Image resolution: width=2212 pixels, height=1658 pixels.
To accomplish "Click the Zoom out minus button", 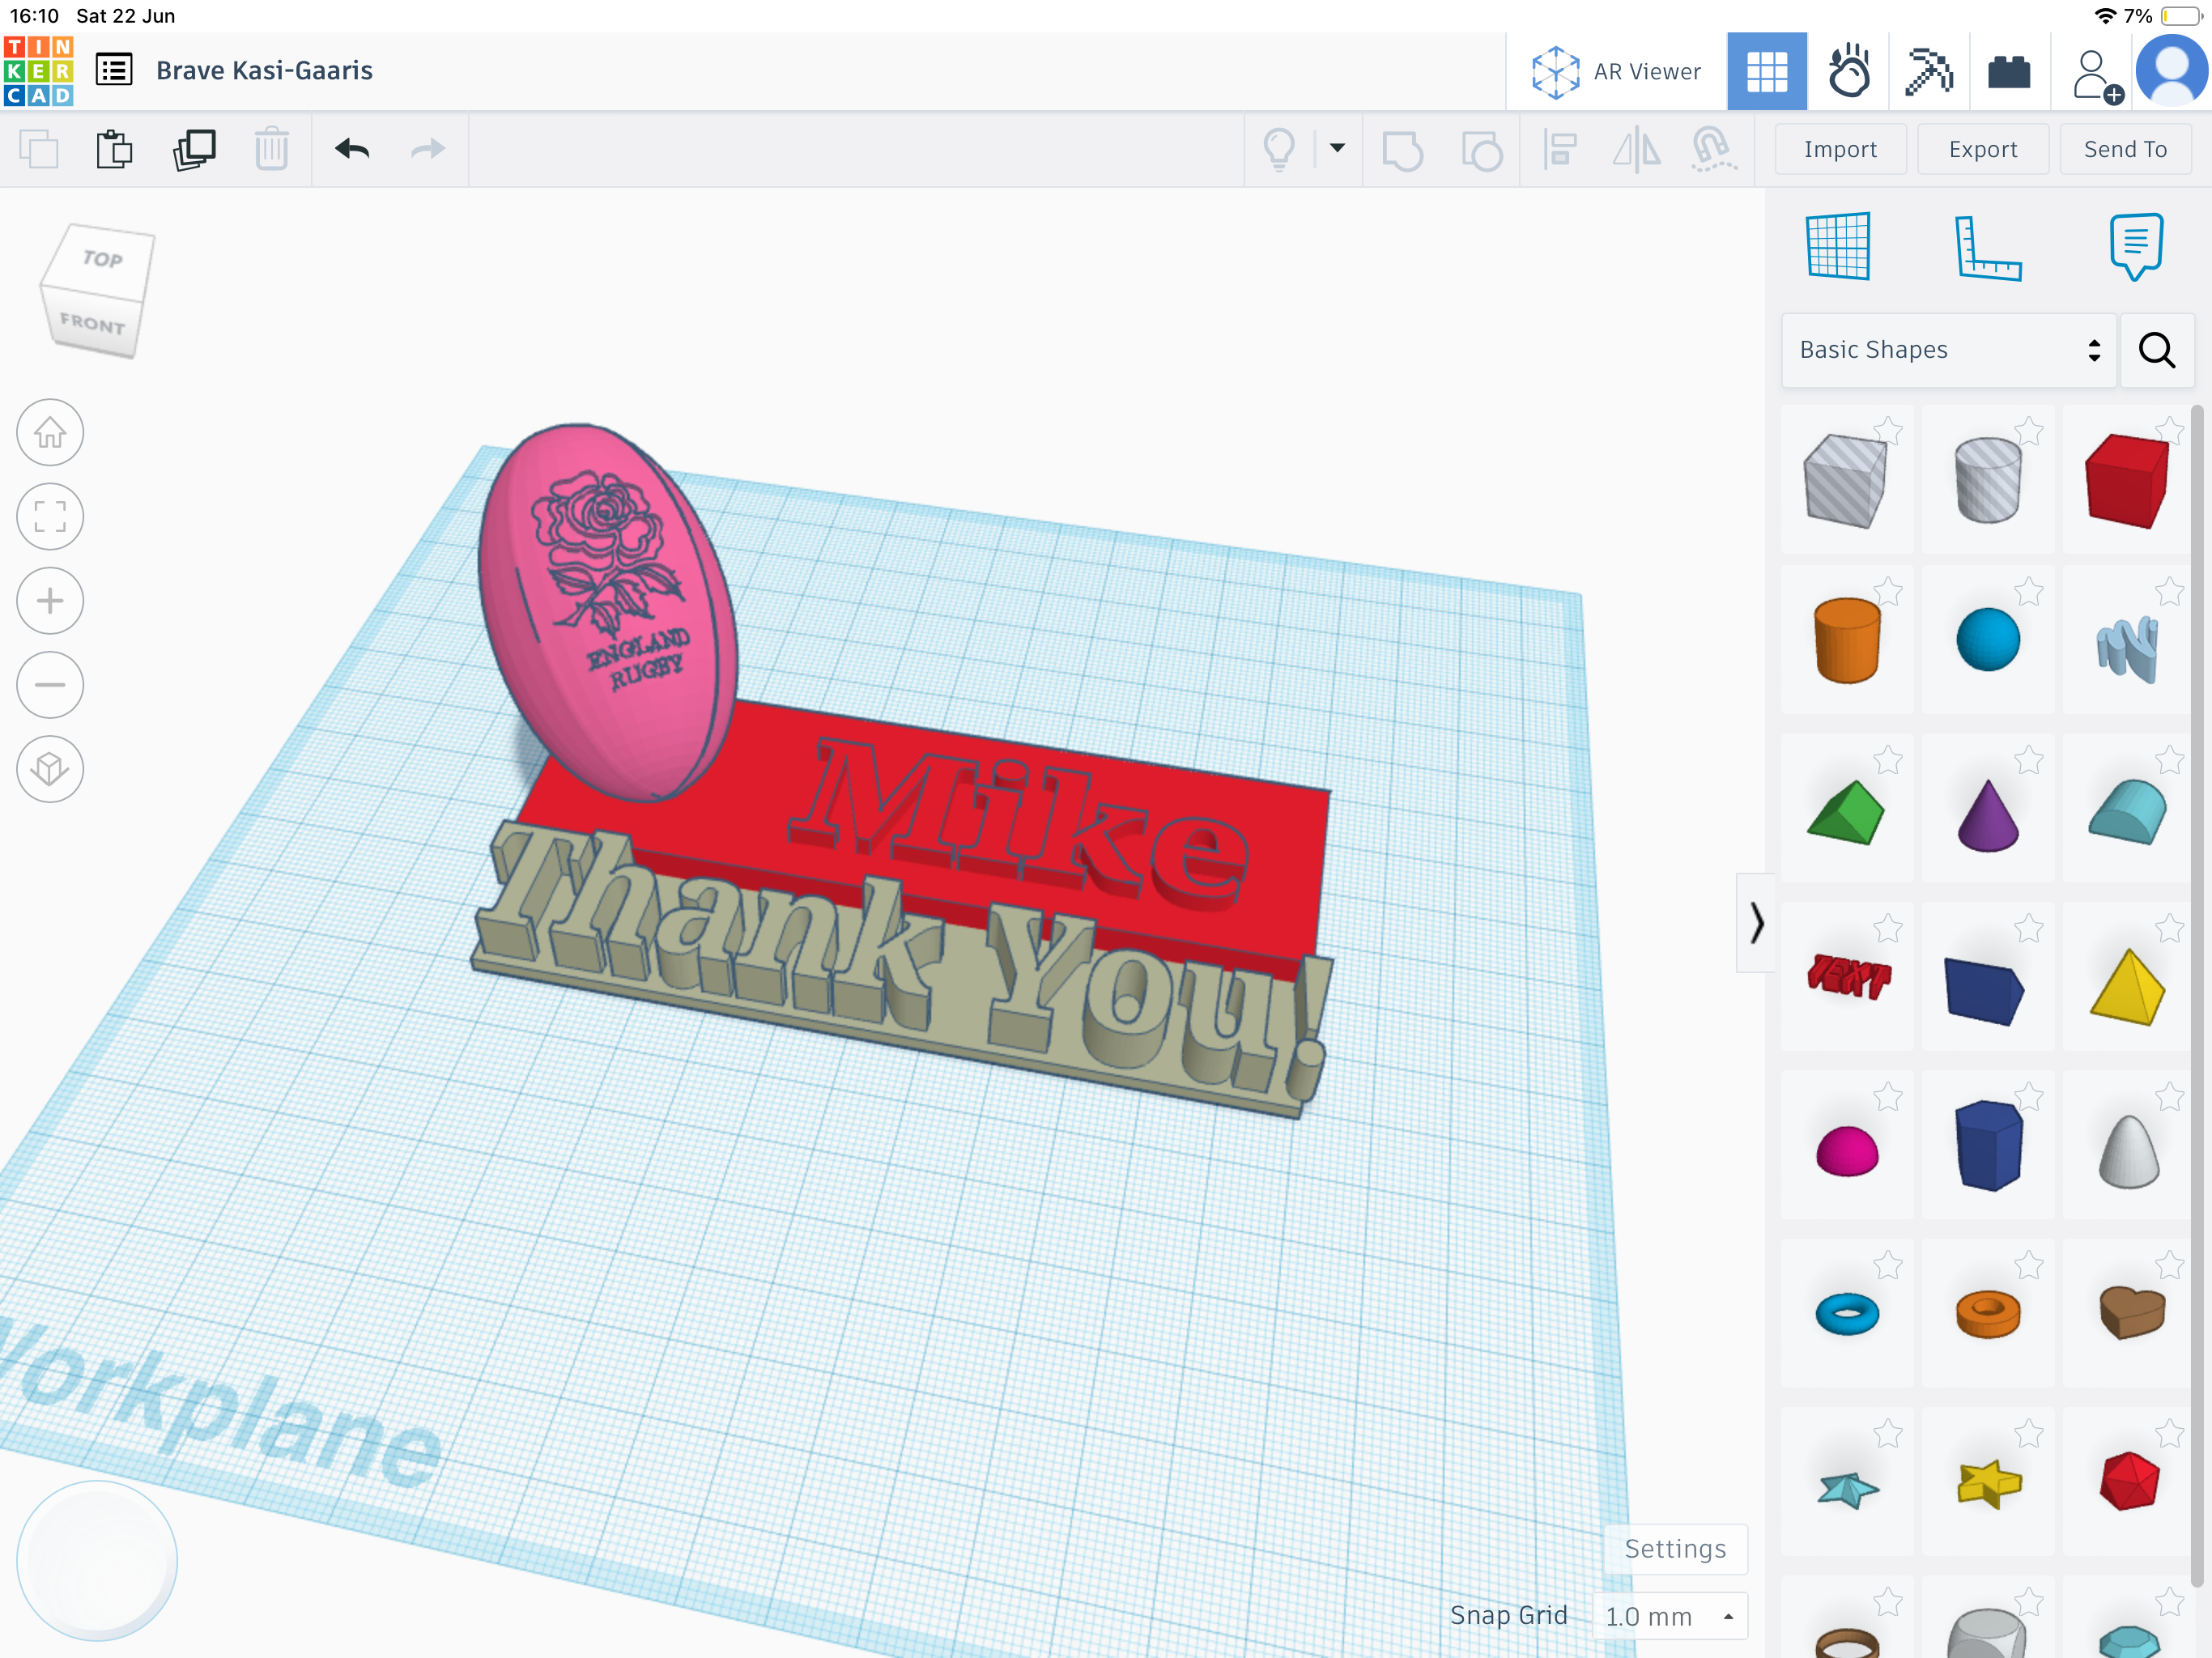I will pyautogui.click(x=50, y=685).
